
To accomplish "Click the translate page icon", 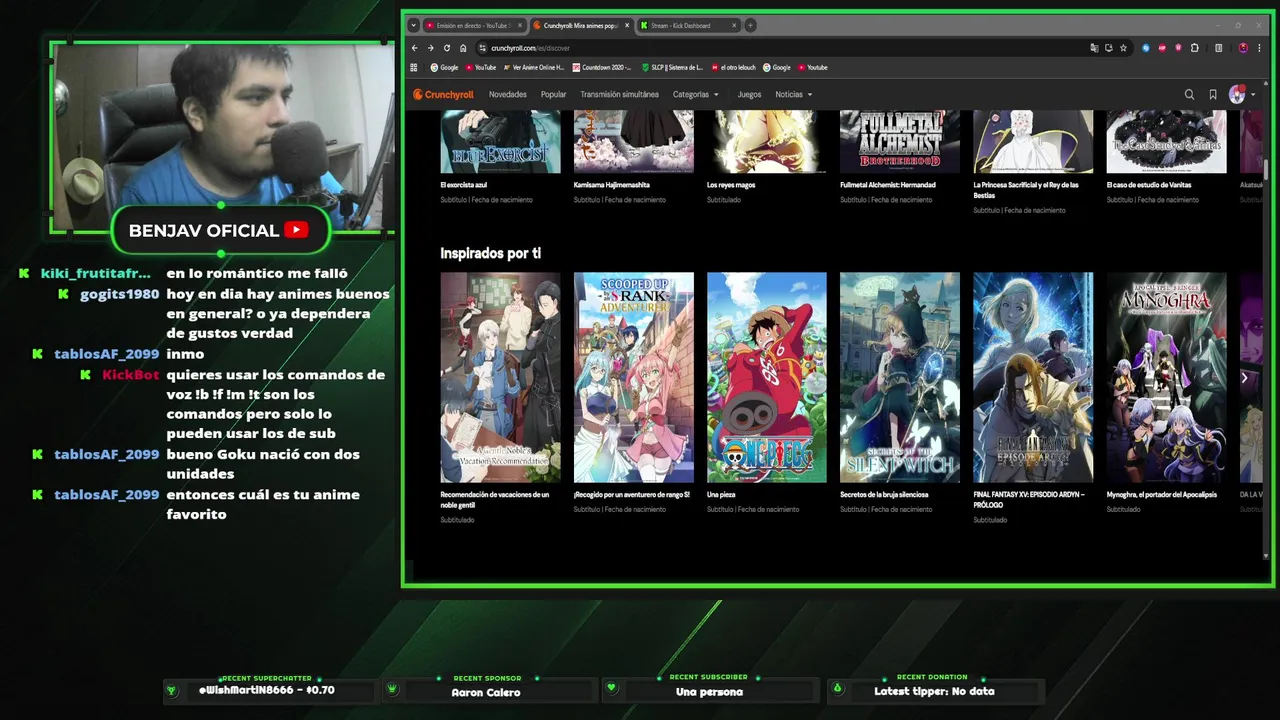I will point(1094,48).
